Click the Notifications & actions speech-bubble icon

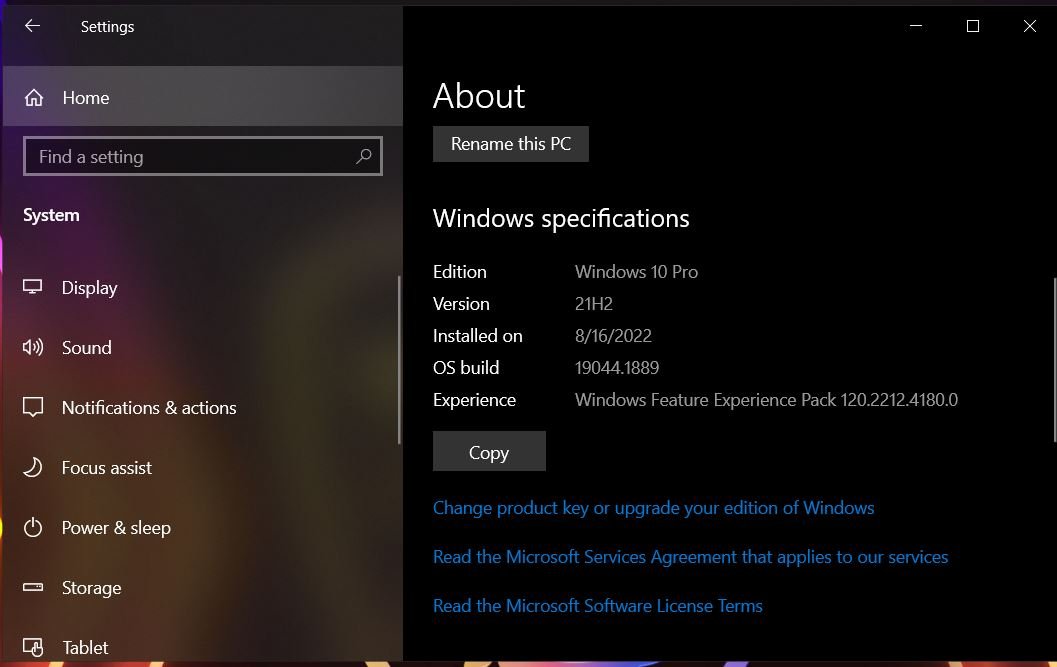tap(32, 407)
